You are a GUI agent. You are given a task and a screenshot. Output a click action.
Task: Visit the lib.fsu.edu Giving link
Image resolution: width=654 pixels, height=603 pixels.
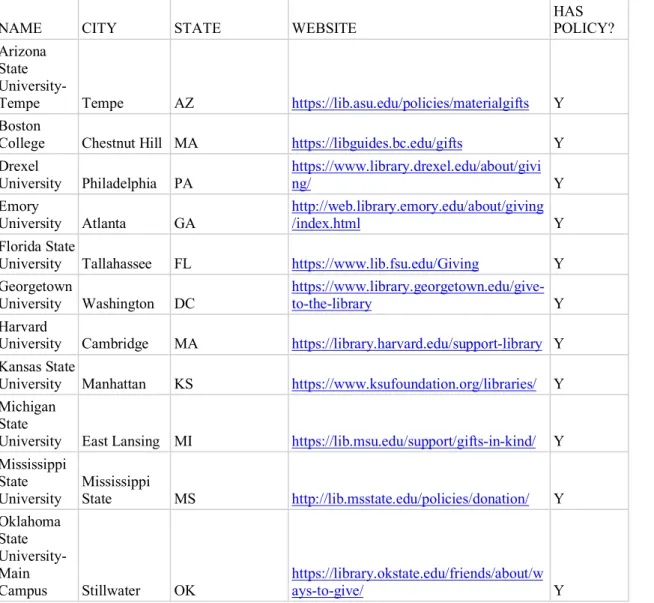[x=385, y=264]
